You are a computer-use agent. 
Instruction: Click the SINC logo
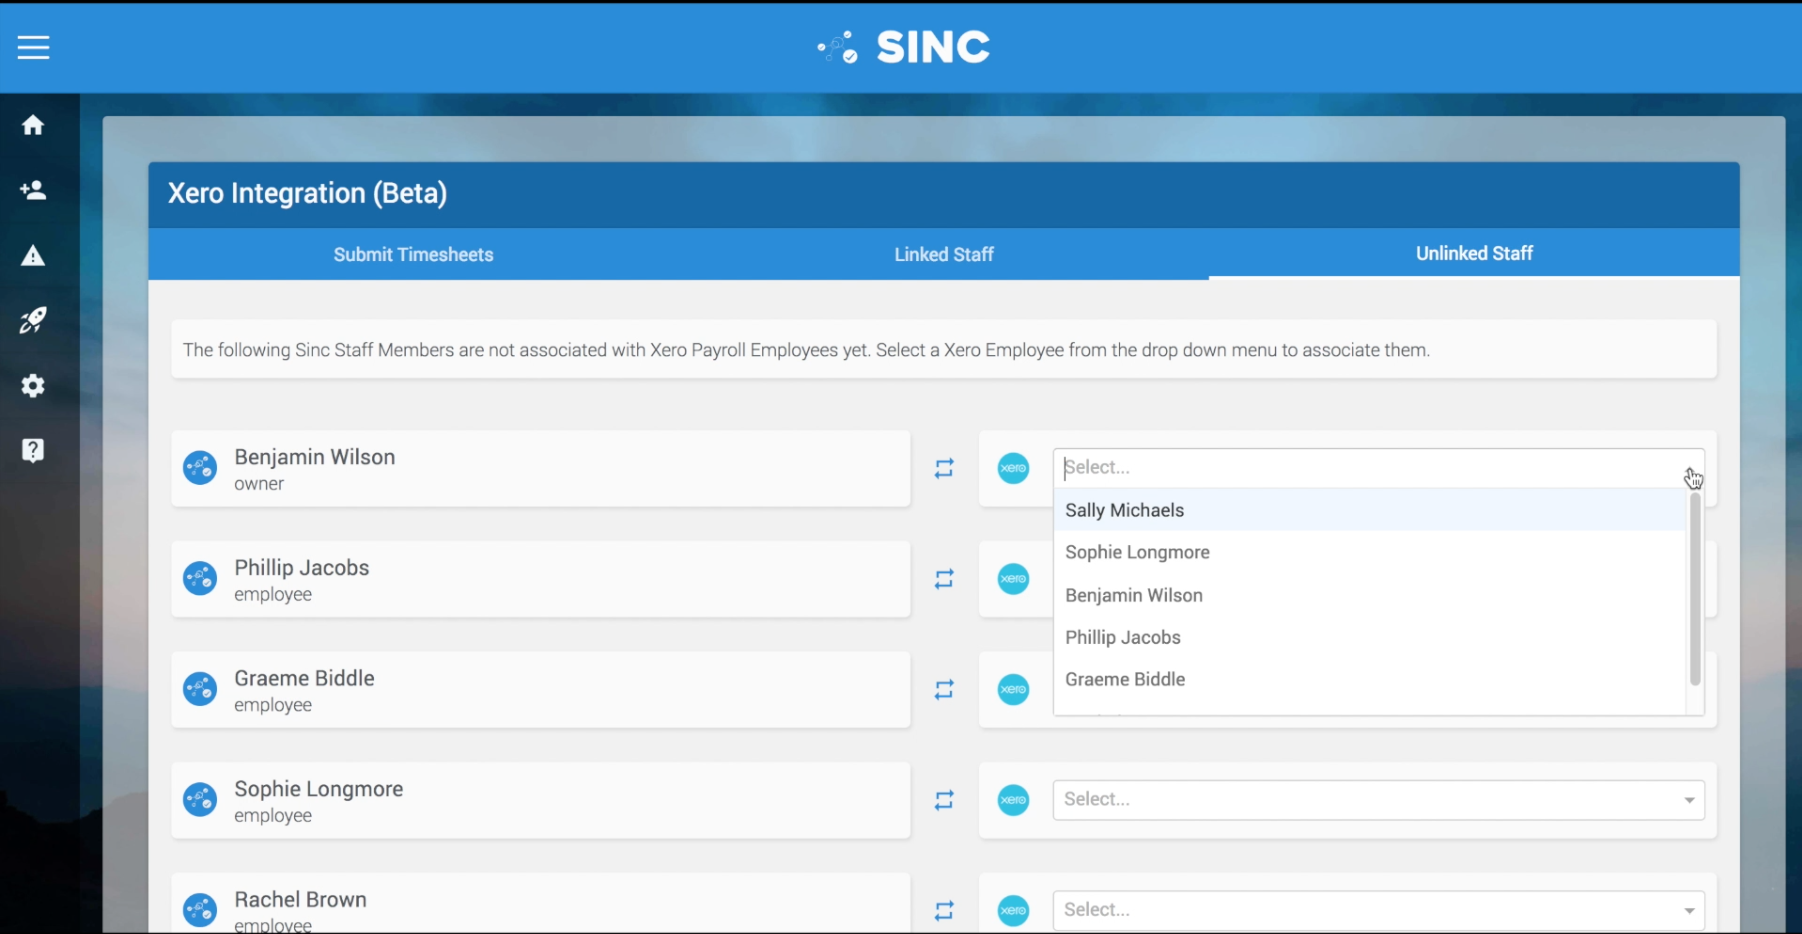click(903, 47)
